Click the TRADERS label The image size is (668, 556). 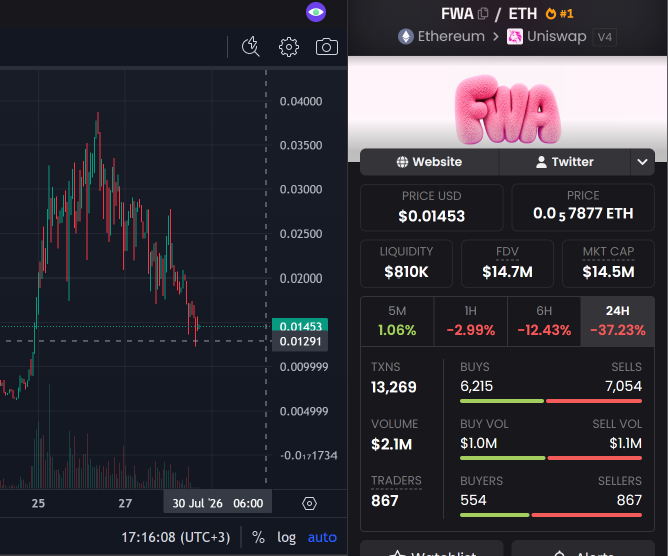(x=396, y=481)
